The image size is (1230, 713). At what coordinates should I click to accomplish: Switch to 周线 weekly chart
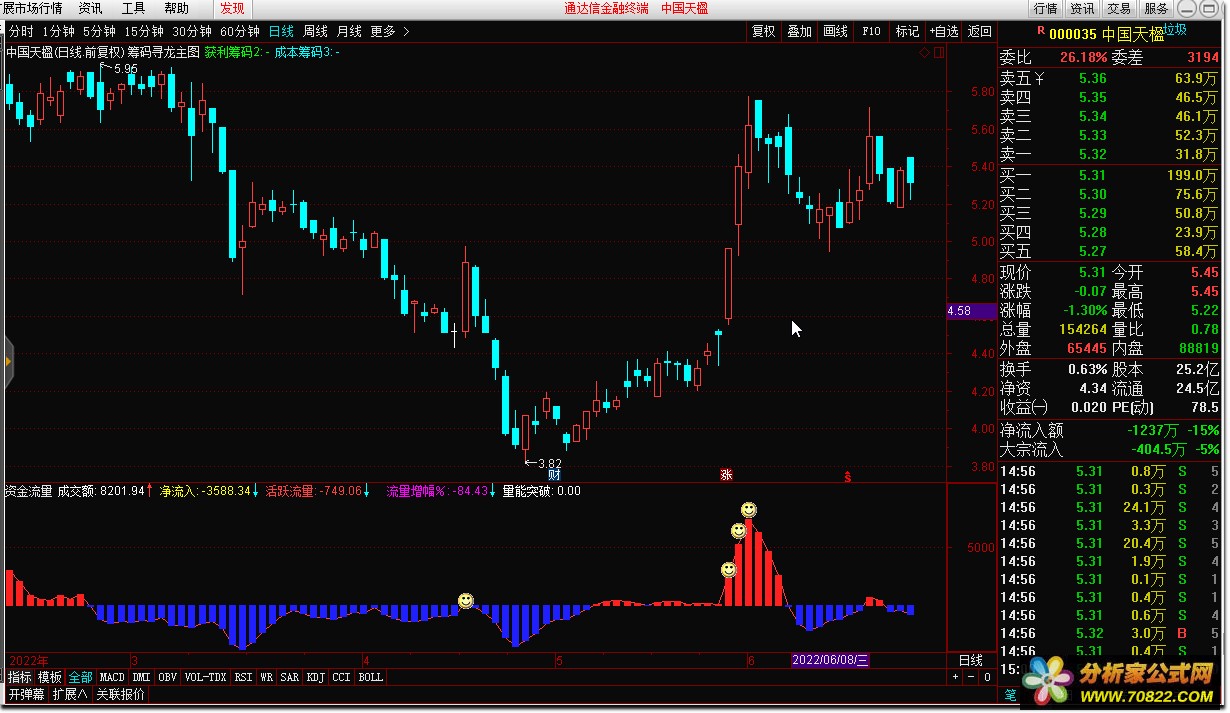point(315,31)
